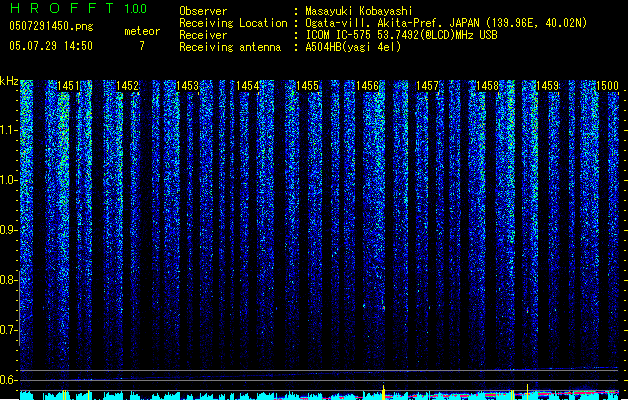Click the 0.8 kHz axis tick label
629x400 pixels.
click(x=8, y=280)
